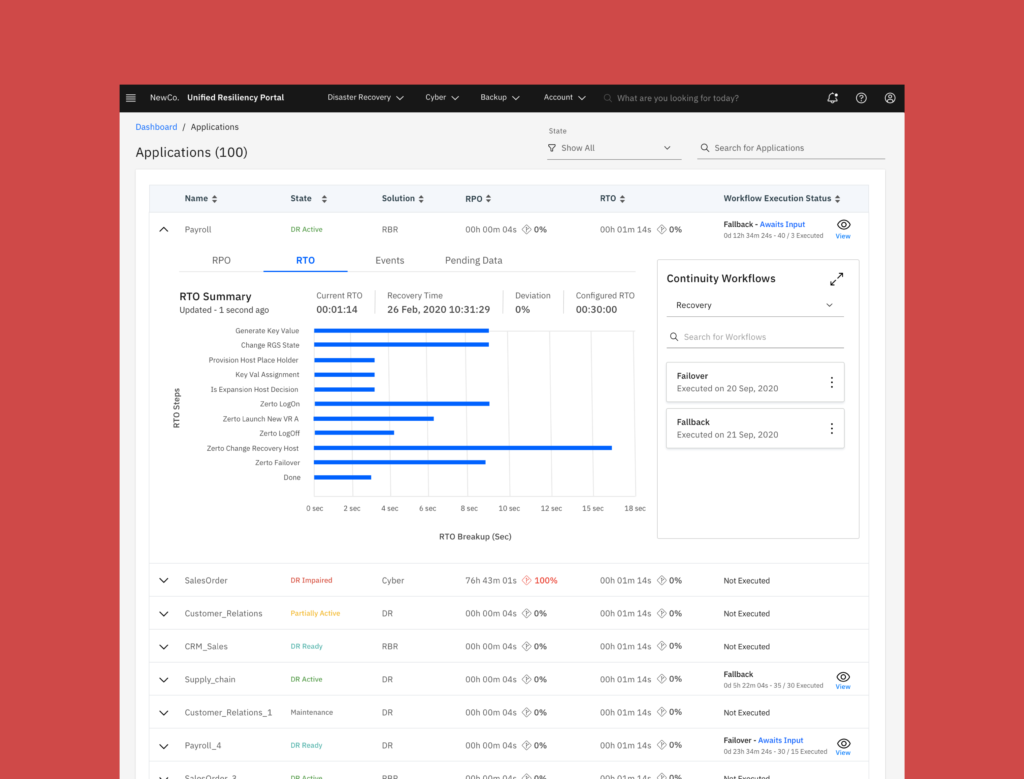Expand Continuity Workflows panel to fullscreen
Image resolution: width=1024 pixels, height=779 pixels.
pyautogui.click(x=836, y=279)
